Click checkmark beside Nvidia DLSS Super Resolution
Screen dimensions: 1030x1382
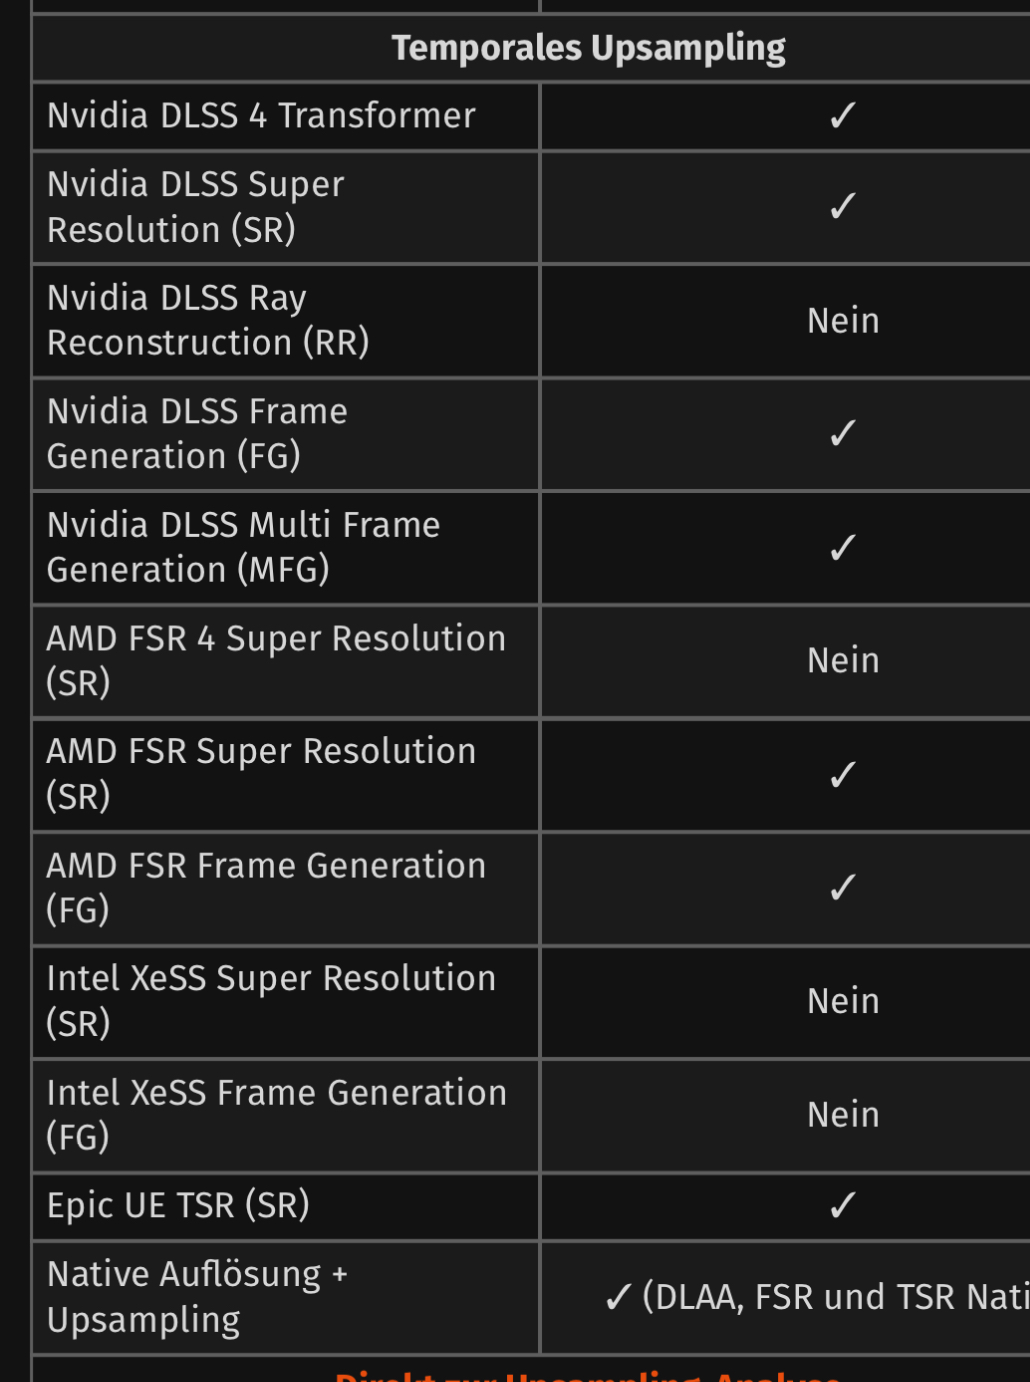click(x=843, y=206)
